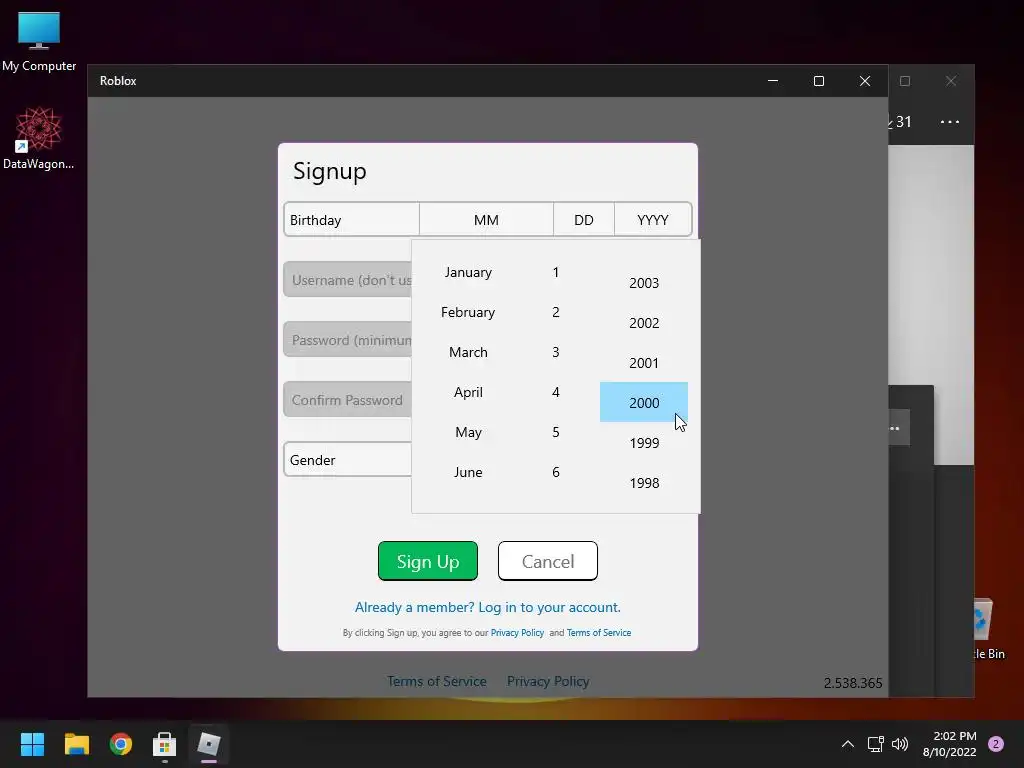
Task: Select January in month list
Action: tap(468, 272)
